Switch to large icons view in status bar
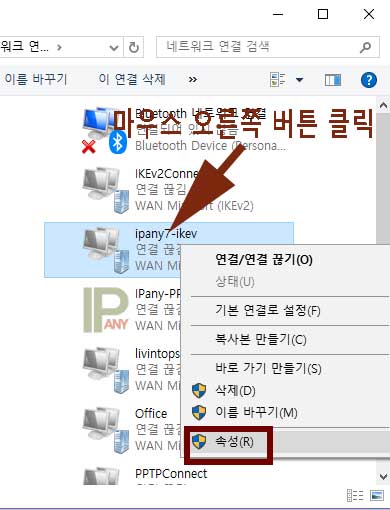The height and width of the screenshot is (510, 390). pyautogui.click(x=377, y=495)
